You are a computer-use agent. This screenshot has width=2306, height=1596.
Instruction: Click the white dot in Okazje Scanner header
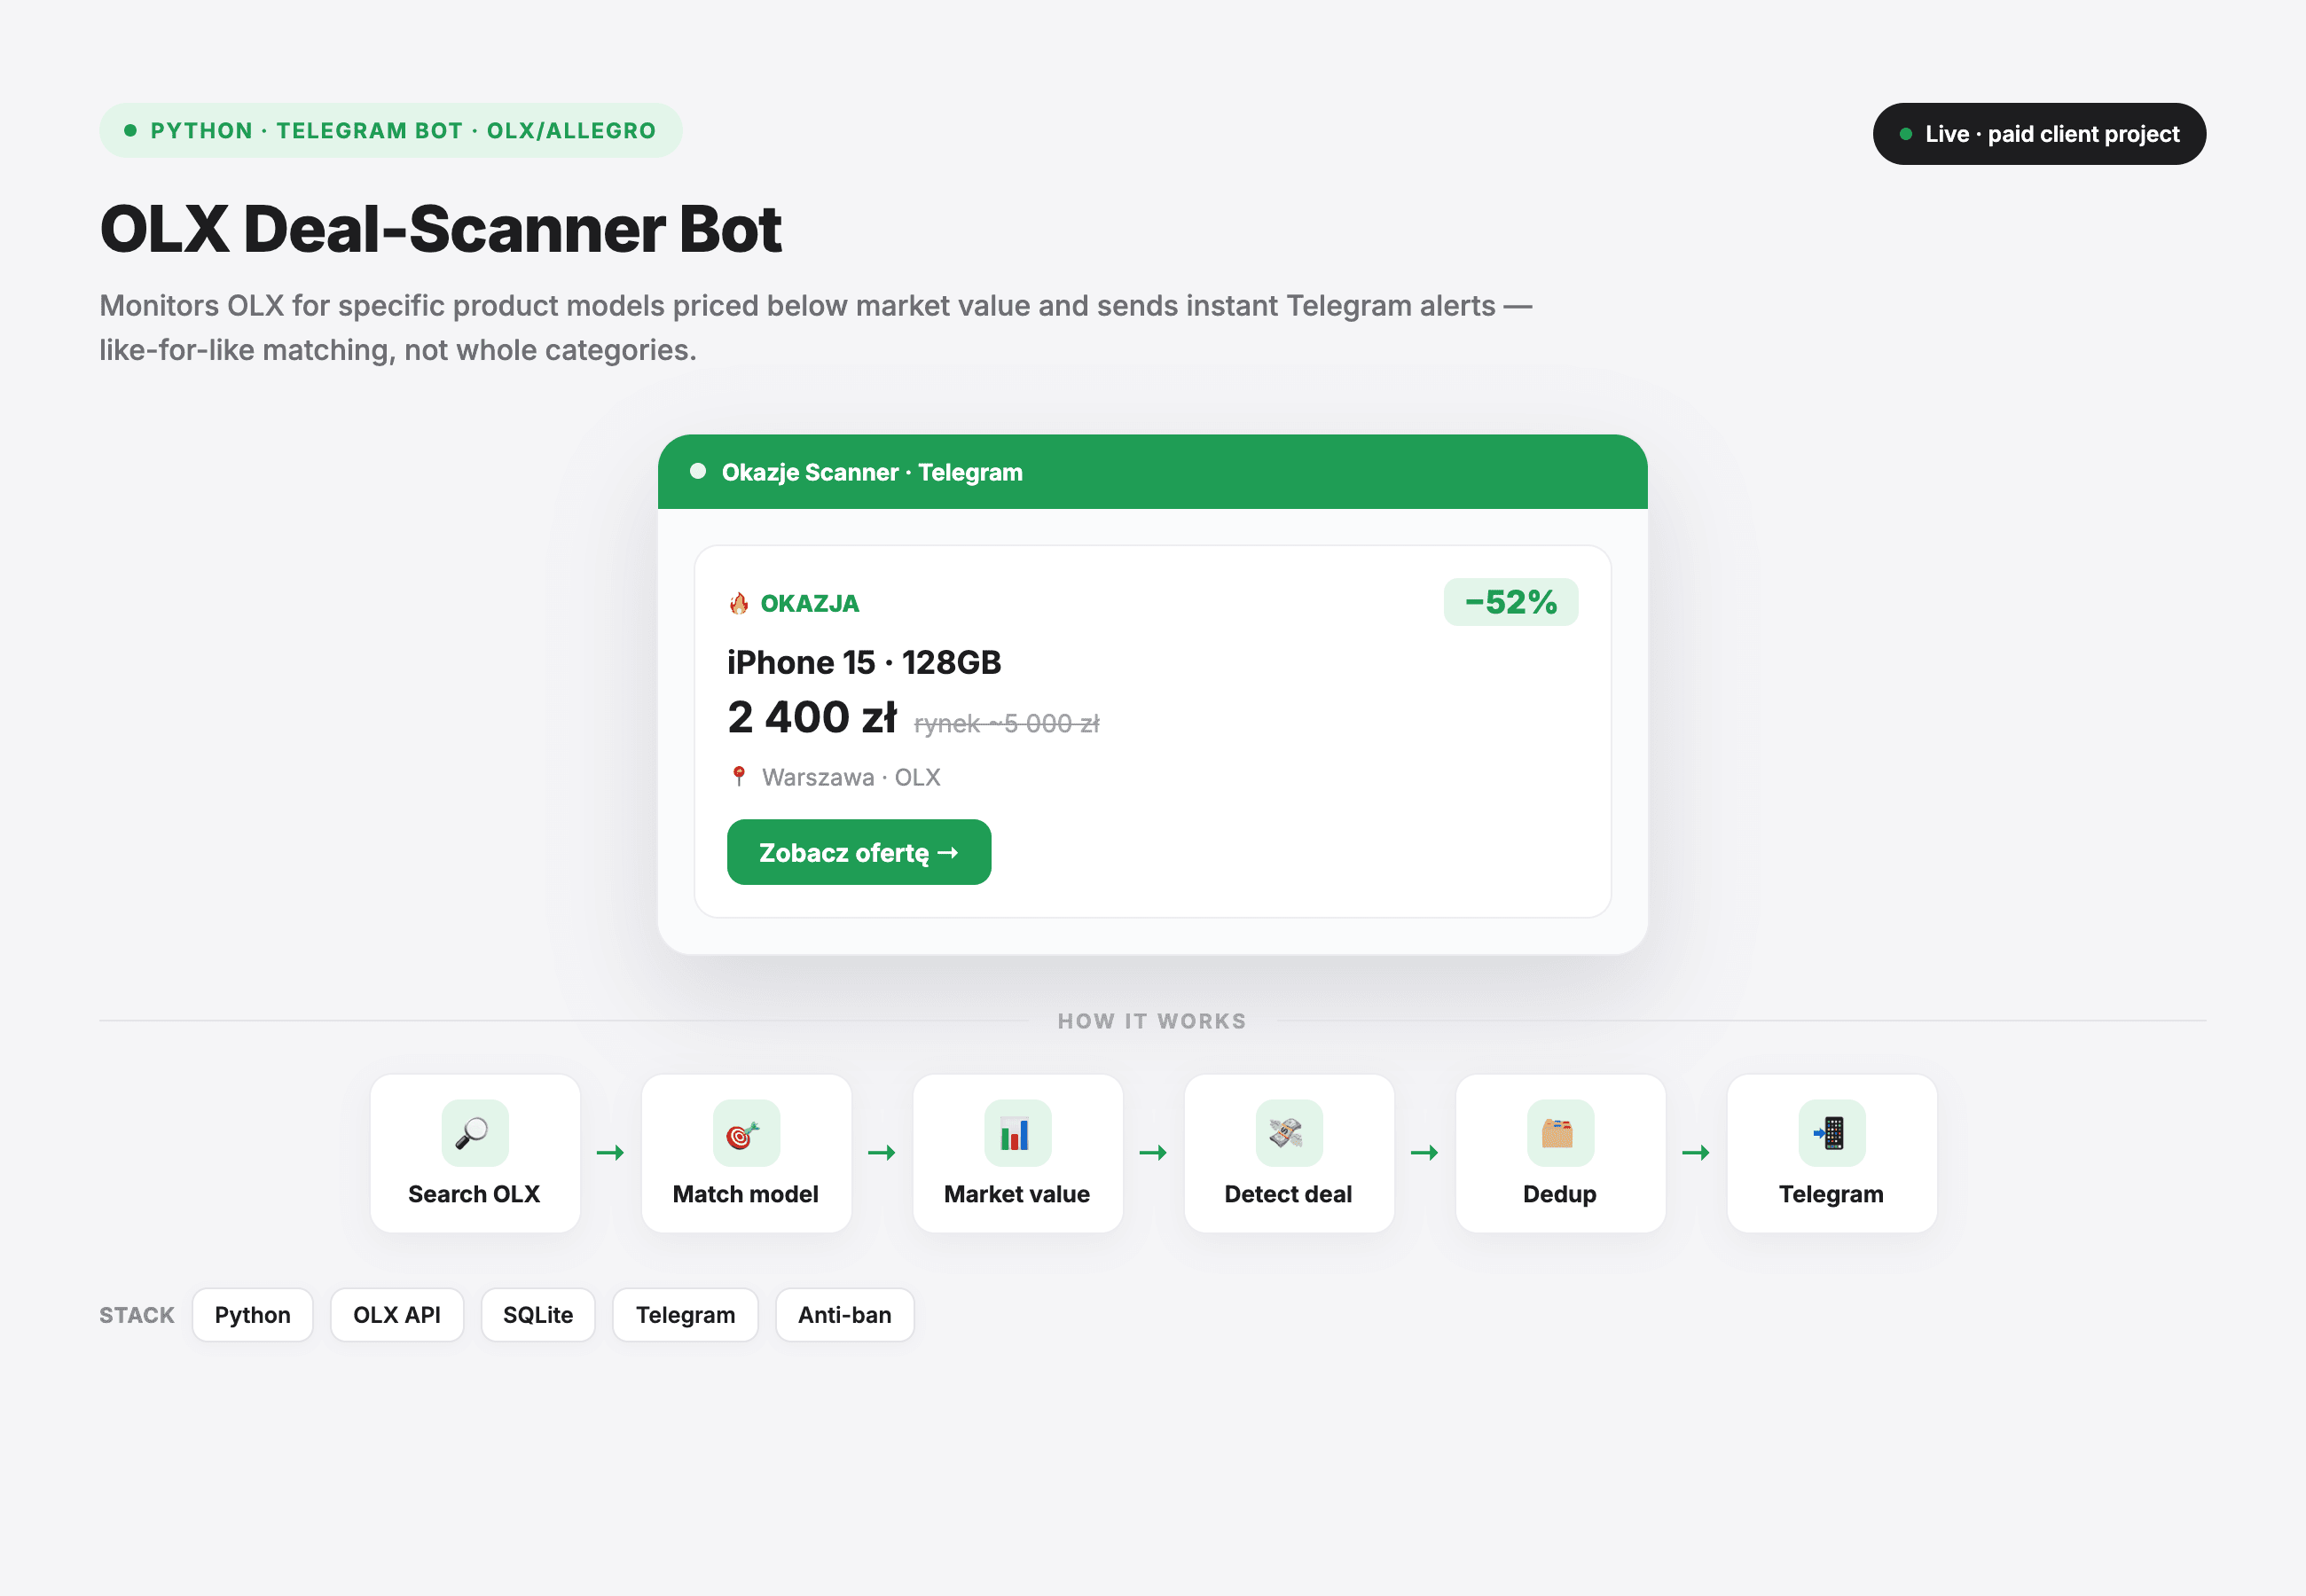698,471
